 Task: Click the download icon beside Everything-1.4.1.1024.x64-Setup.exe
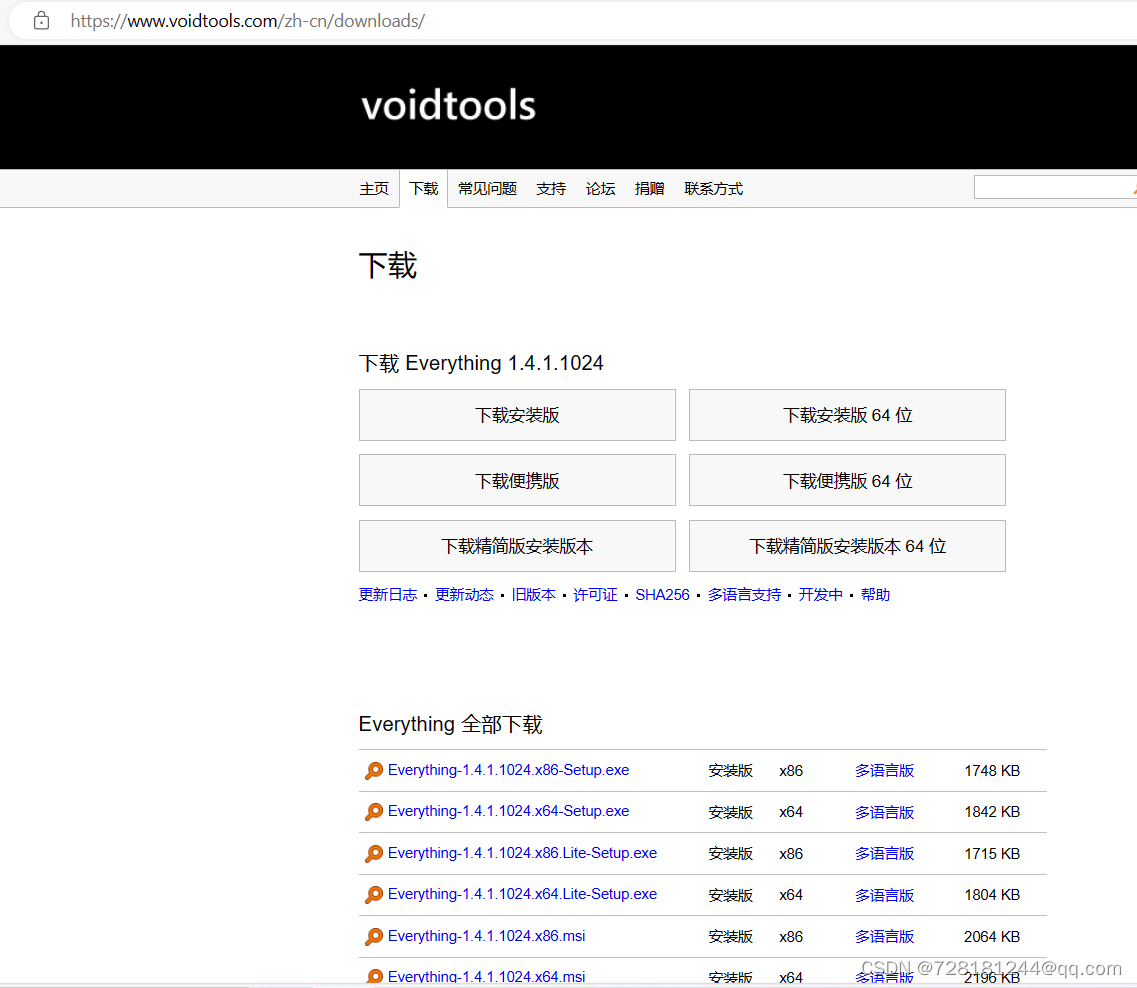click(375, 811)
